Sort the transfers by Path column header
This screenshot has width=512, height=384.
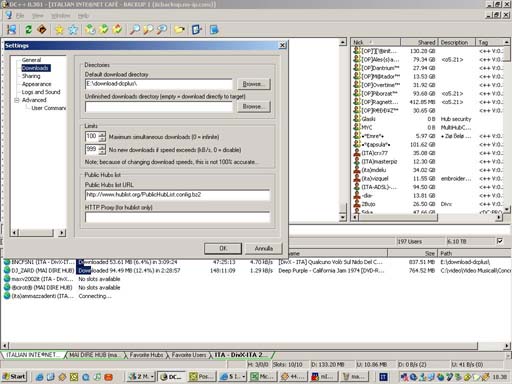[x=475, y=253]
